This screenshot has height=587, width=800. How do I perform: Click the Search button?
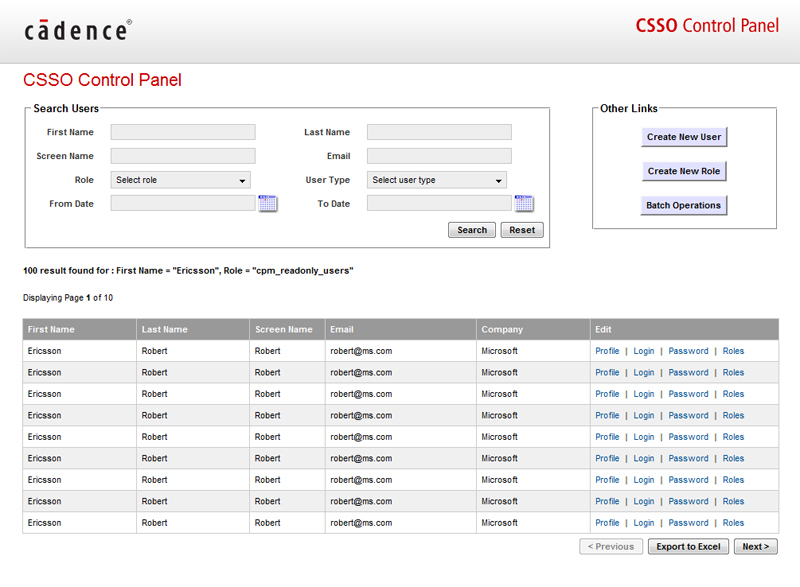[471, 229]
